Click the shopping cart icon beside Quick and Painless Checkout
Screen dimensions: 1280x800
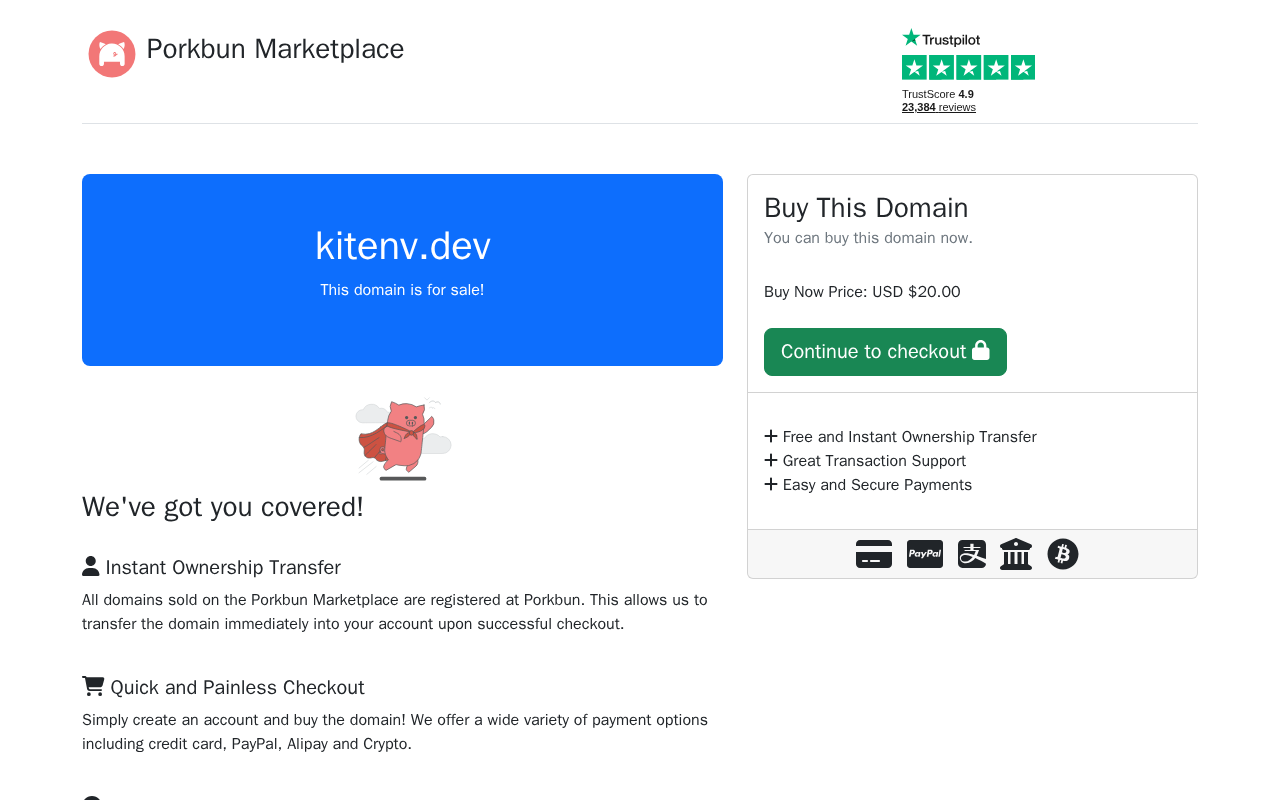pyautogui.click(x=93, y=686)
